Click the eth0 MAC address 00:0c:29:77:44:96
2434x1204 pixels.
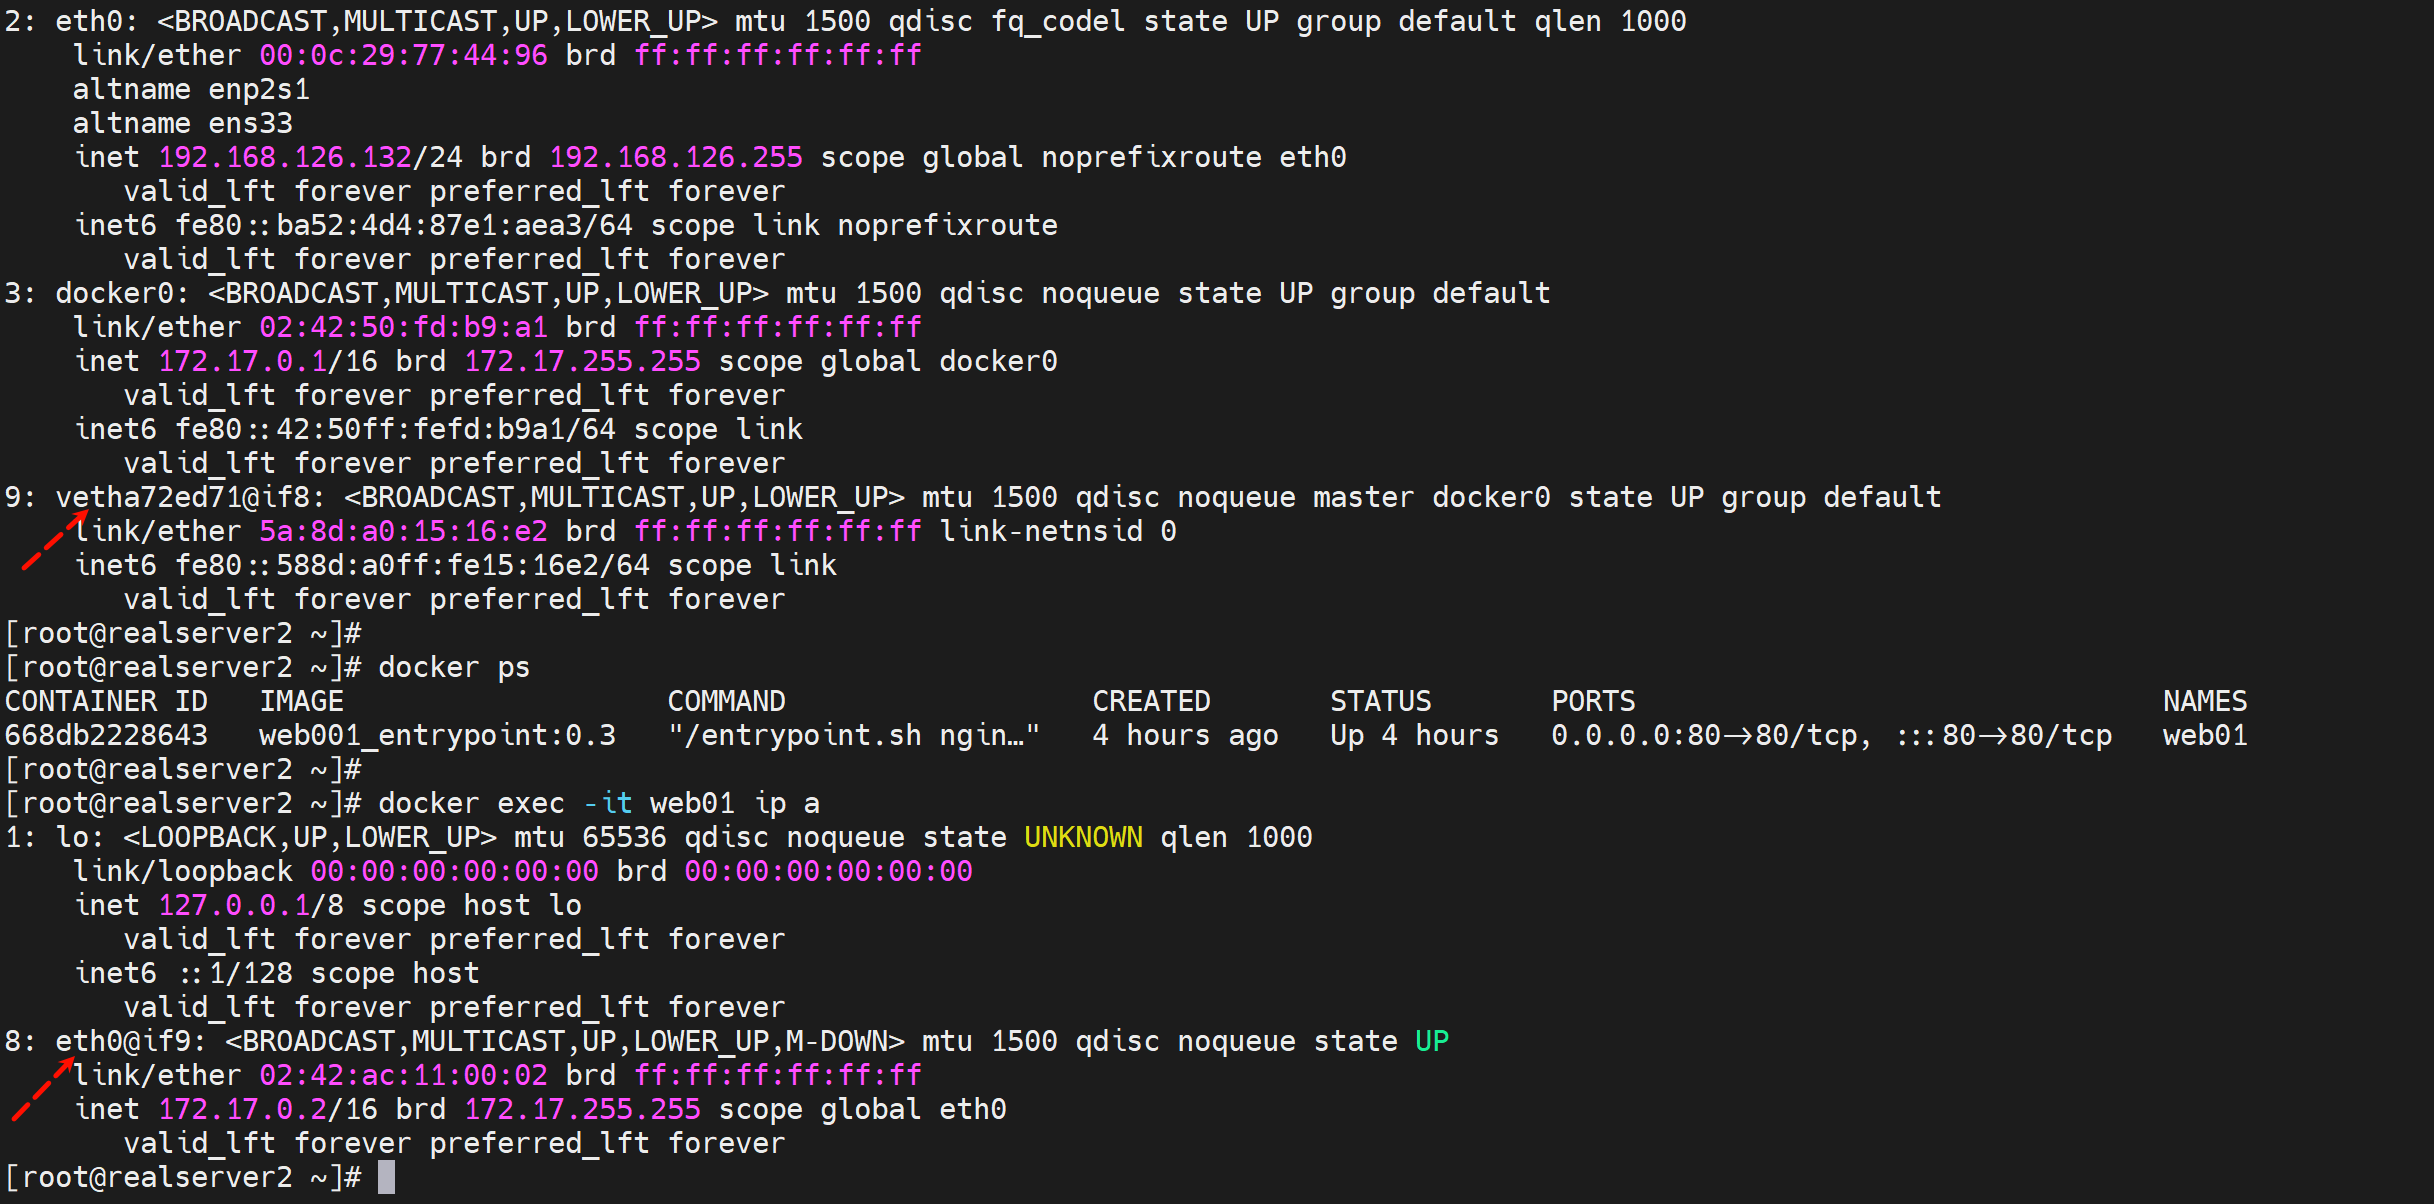coord(403,55)
